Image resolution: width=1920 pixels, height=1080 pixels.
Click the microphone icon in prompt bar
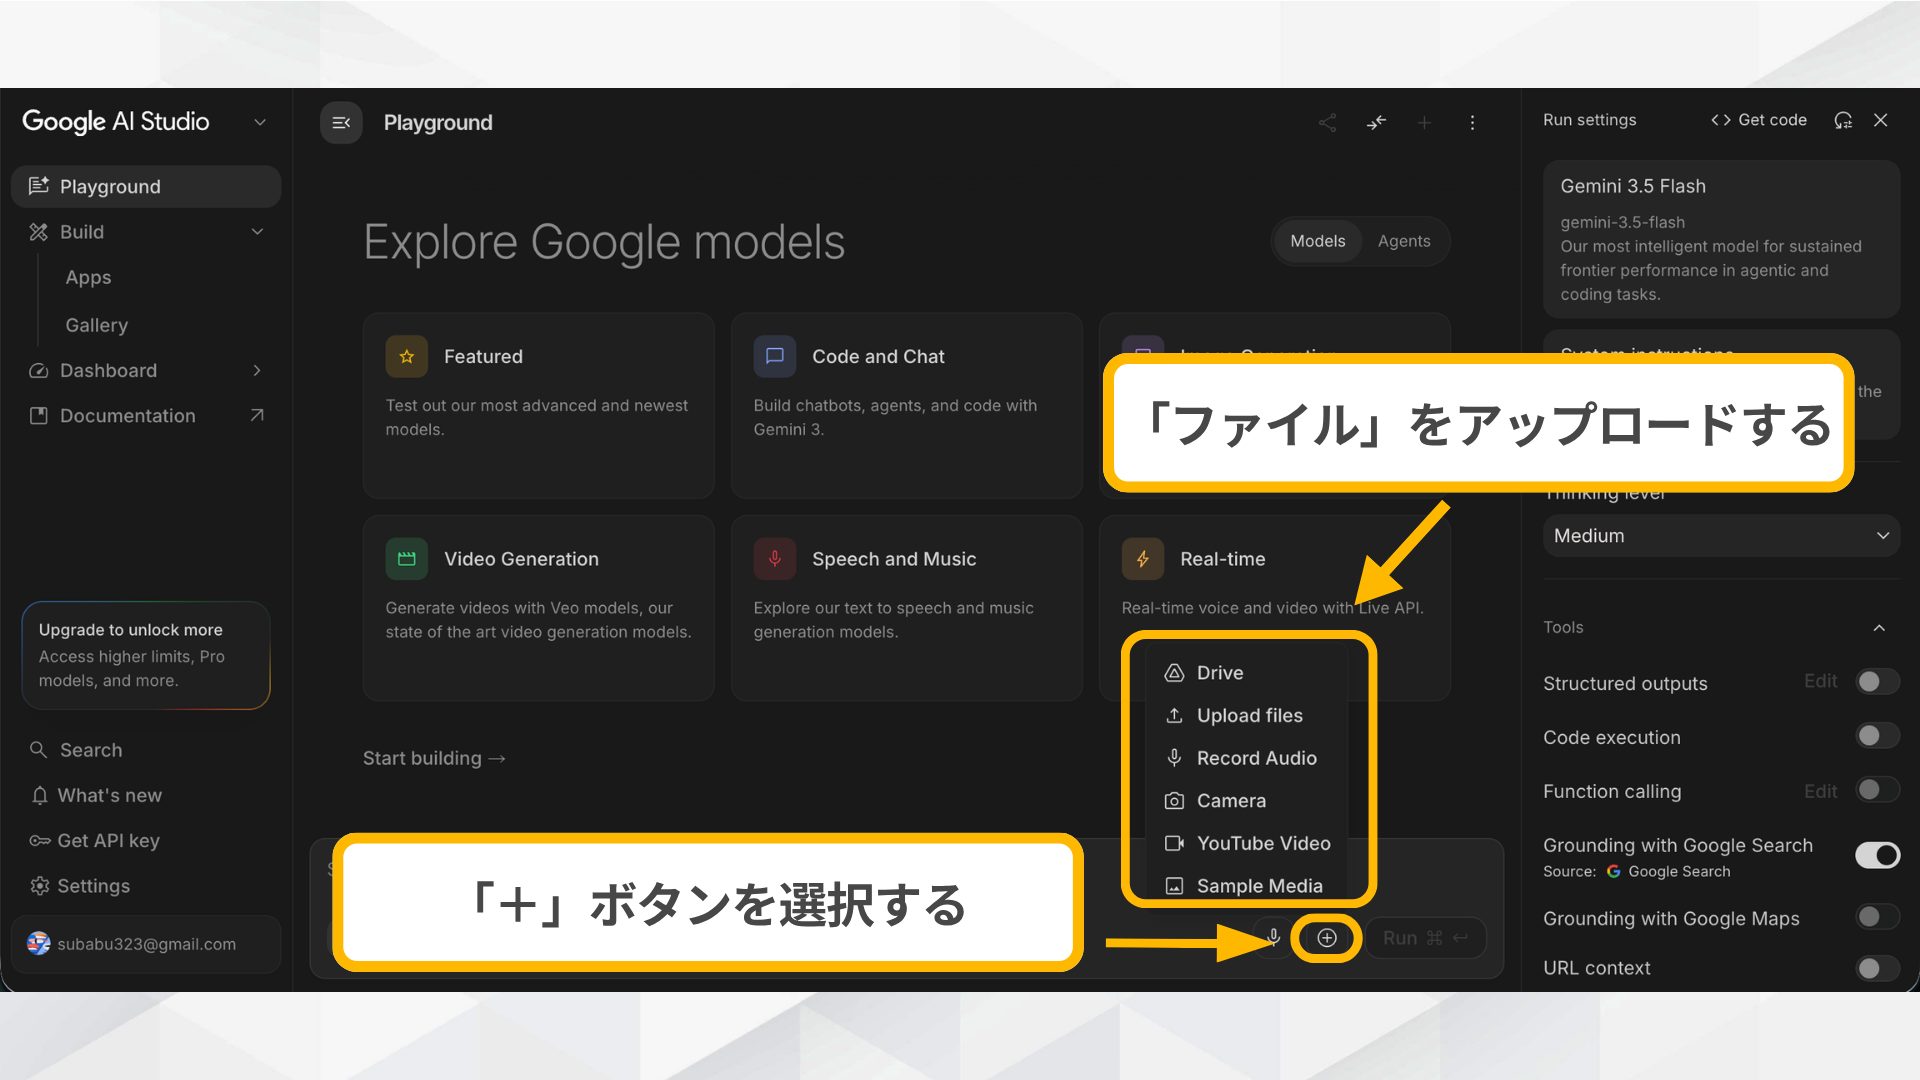click(1273, 938)
